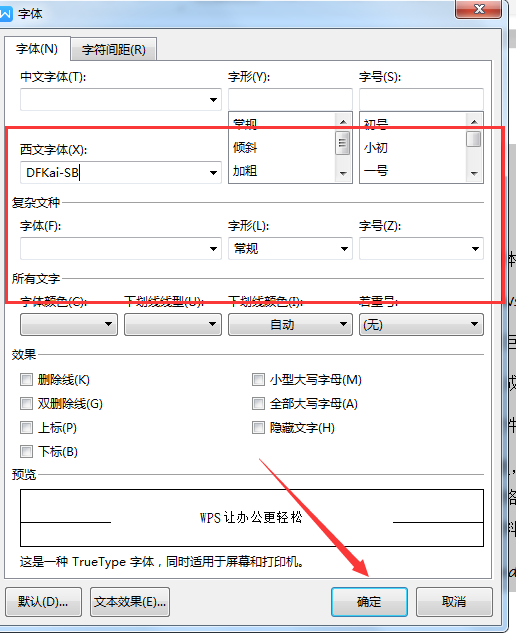Click the WPS logo icon in title bar
This screenshot has height=640, width=516.
pos(6,14)
